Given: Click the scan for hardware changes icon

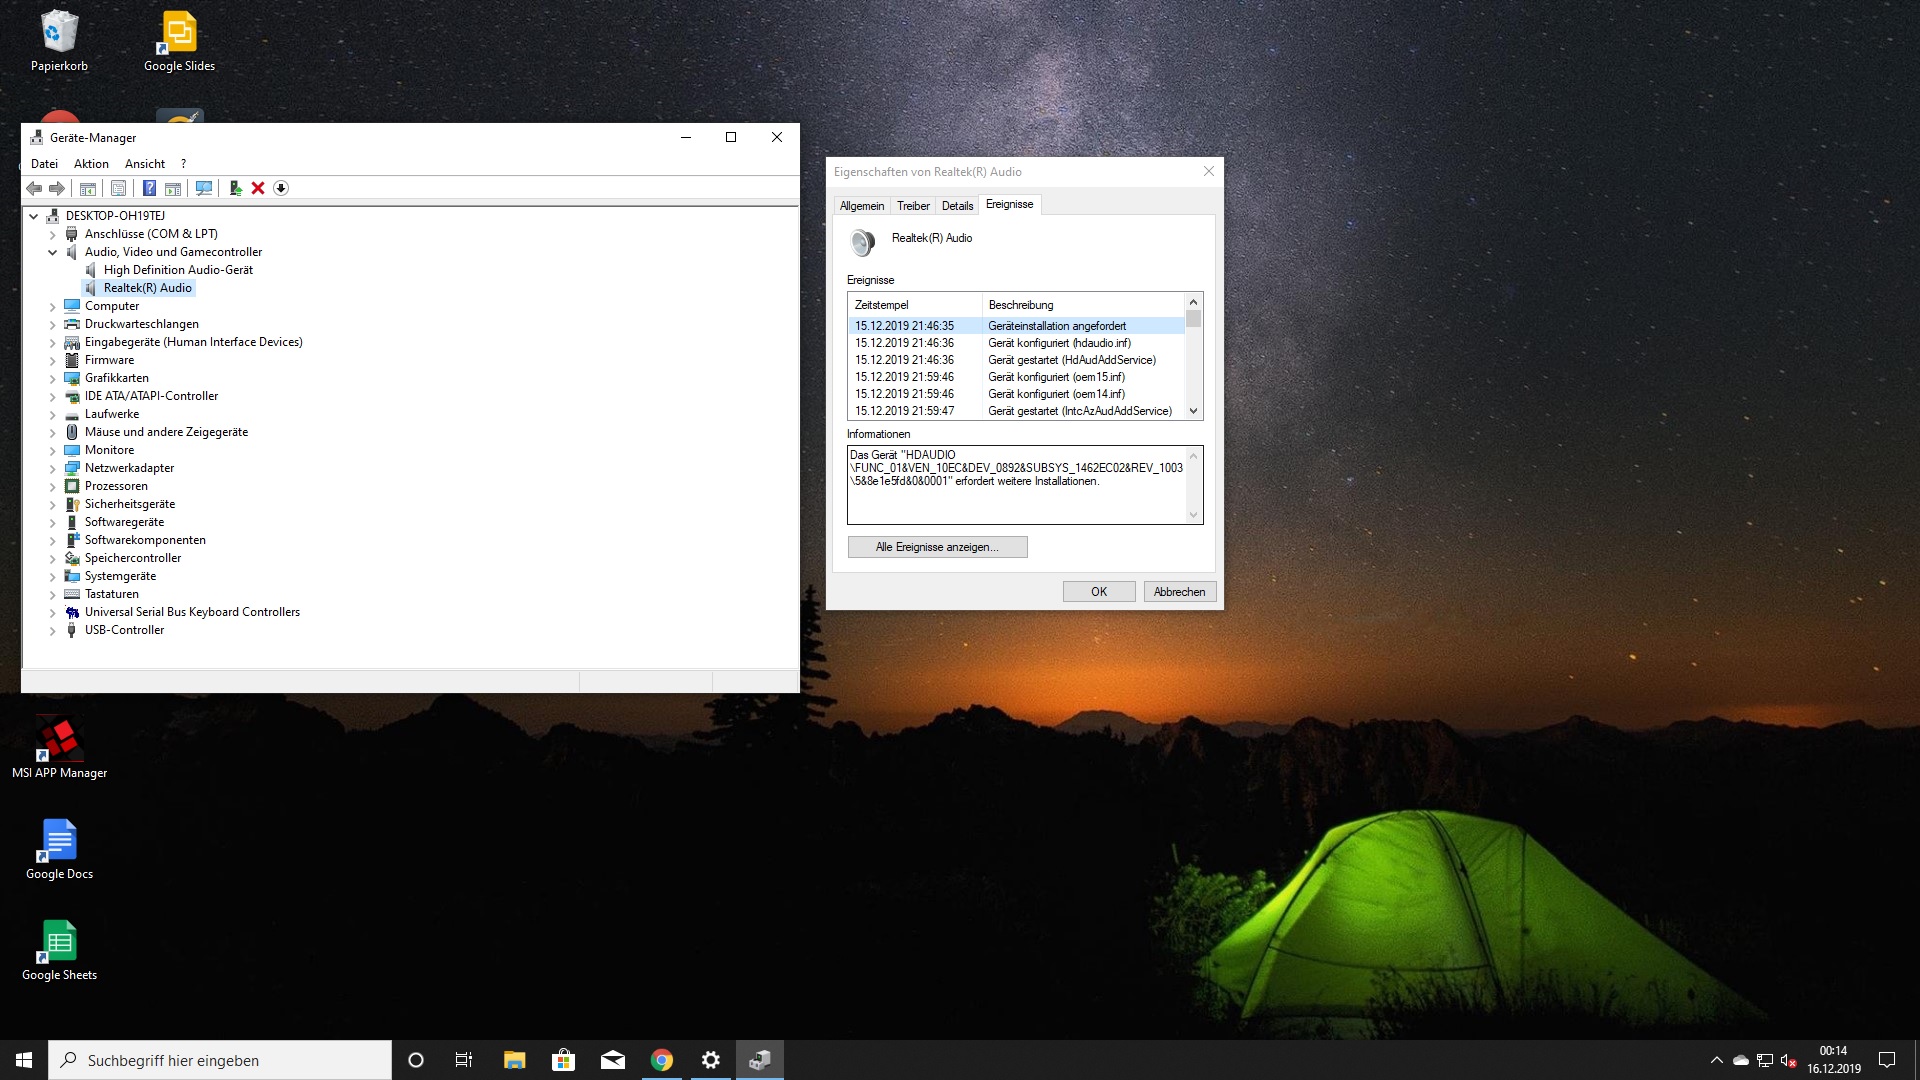Looking at the screenshot, I should tap(204, 188).
